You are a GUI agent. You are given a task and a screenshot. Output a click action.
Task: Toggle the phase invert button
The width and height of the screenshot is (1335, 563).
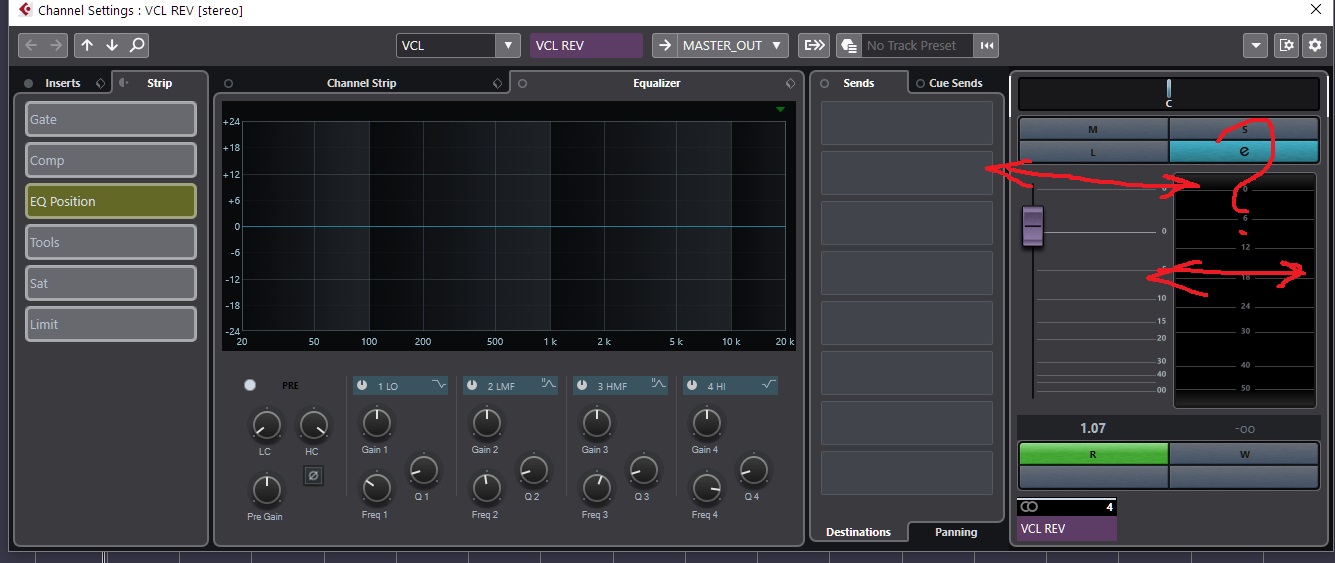[313, 475]
